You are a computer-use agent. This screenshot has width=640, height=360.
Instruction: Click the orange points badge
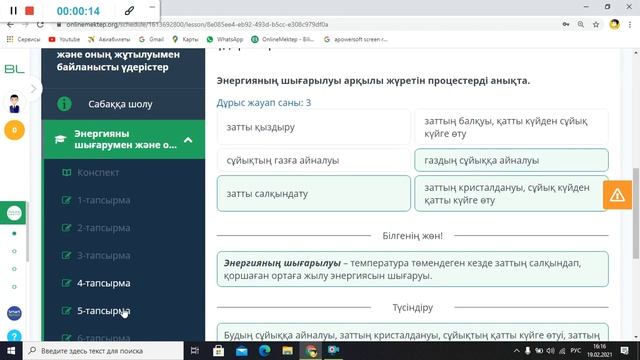(14, 130)
